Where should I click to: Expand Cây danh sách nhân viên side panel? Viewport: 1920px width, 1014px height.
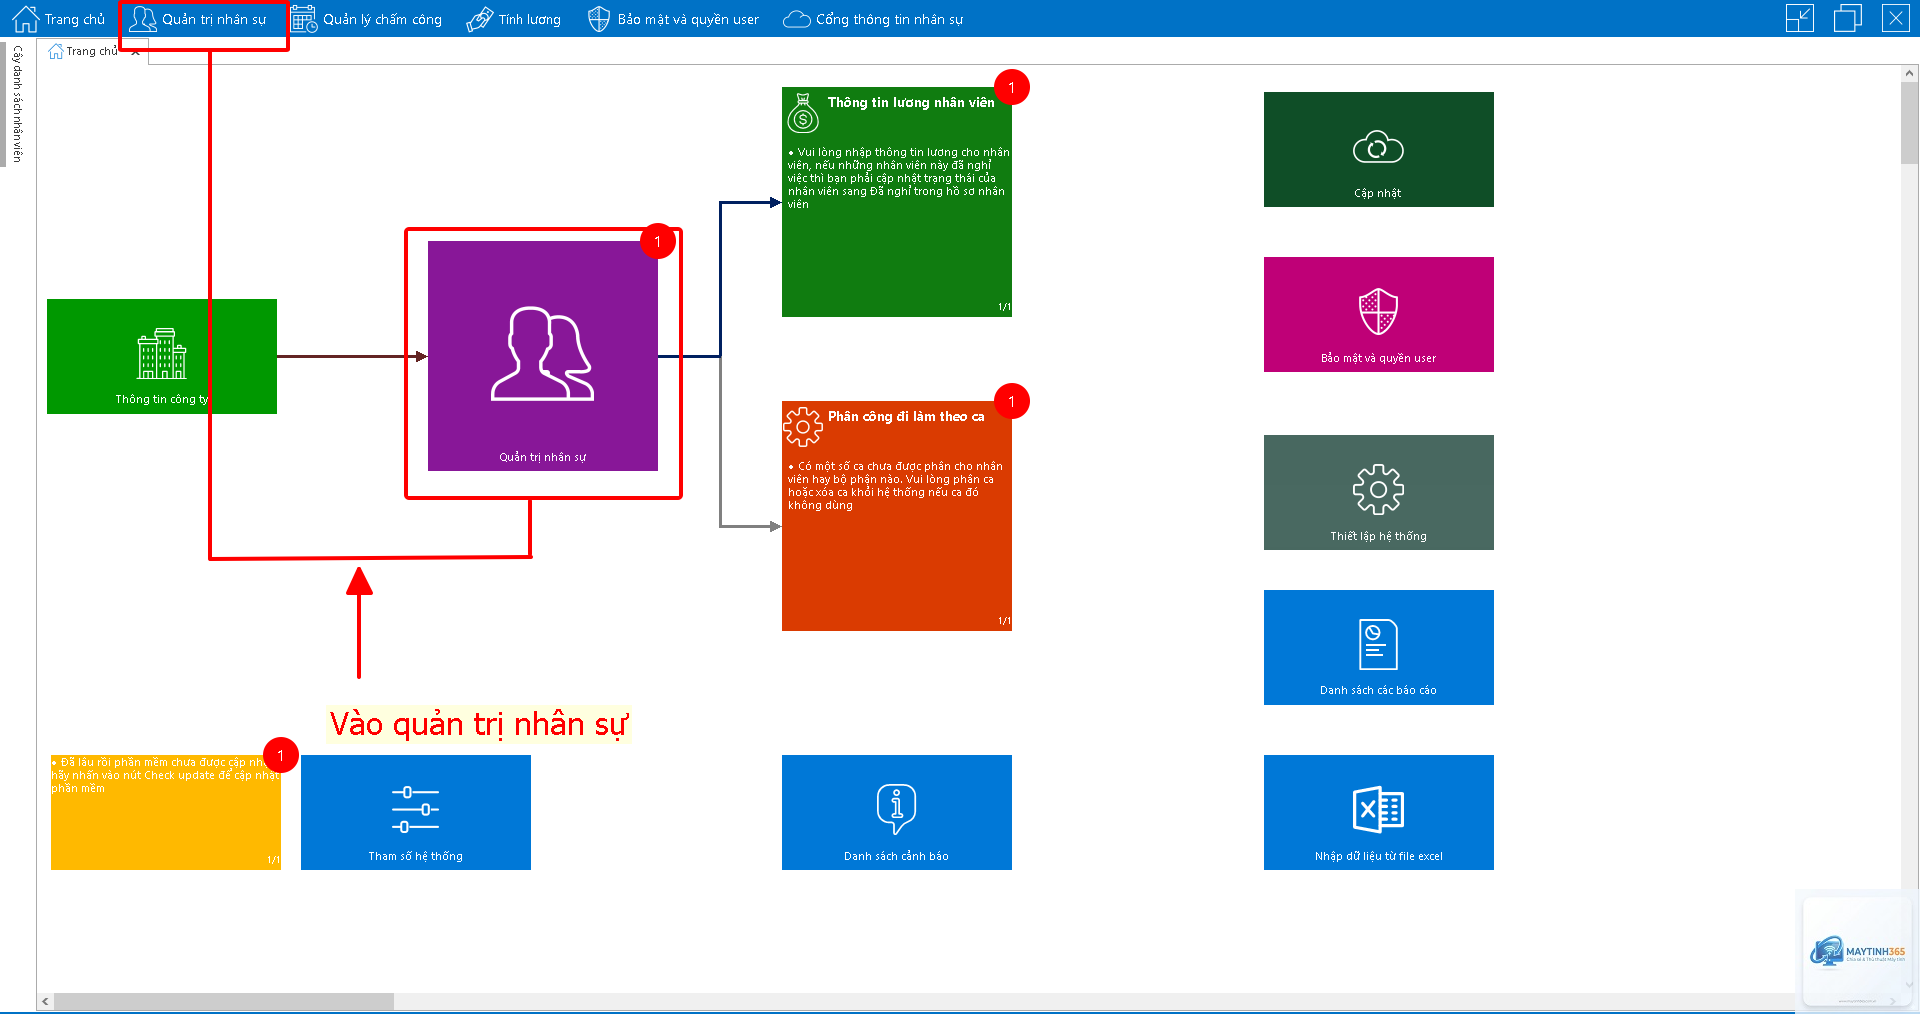[x=17, y=104]
